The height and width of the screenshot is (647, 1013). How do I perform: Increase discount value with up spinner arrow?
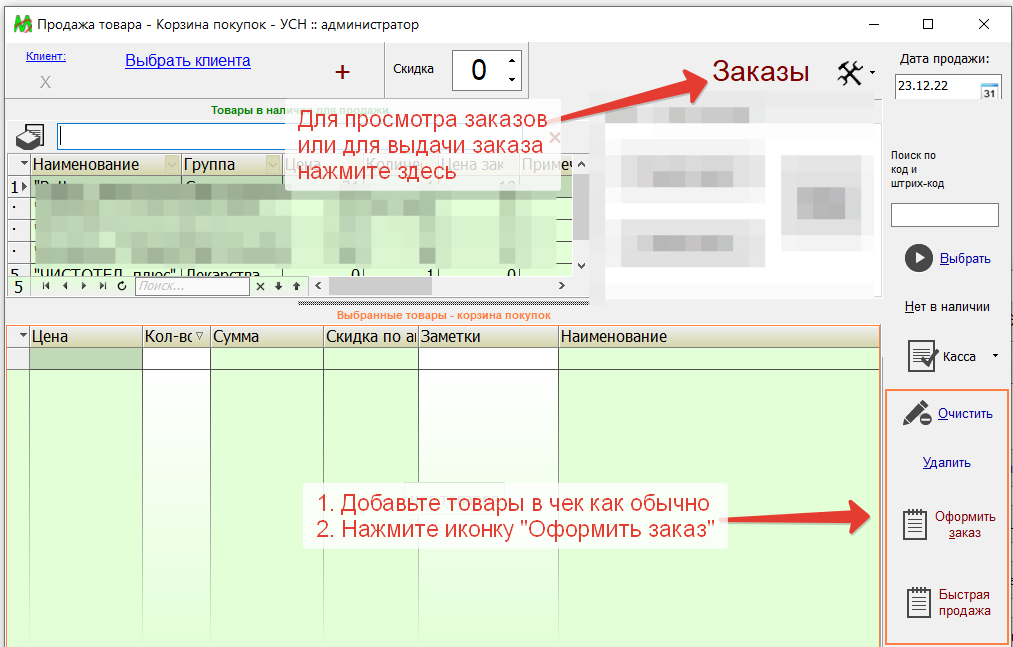512,61
